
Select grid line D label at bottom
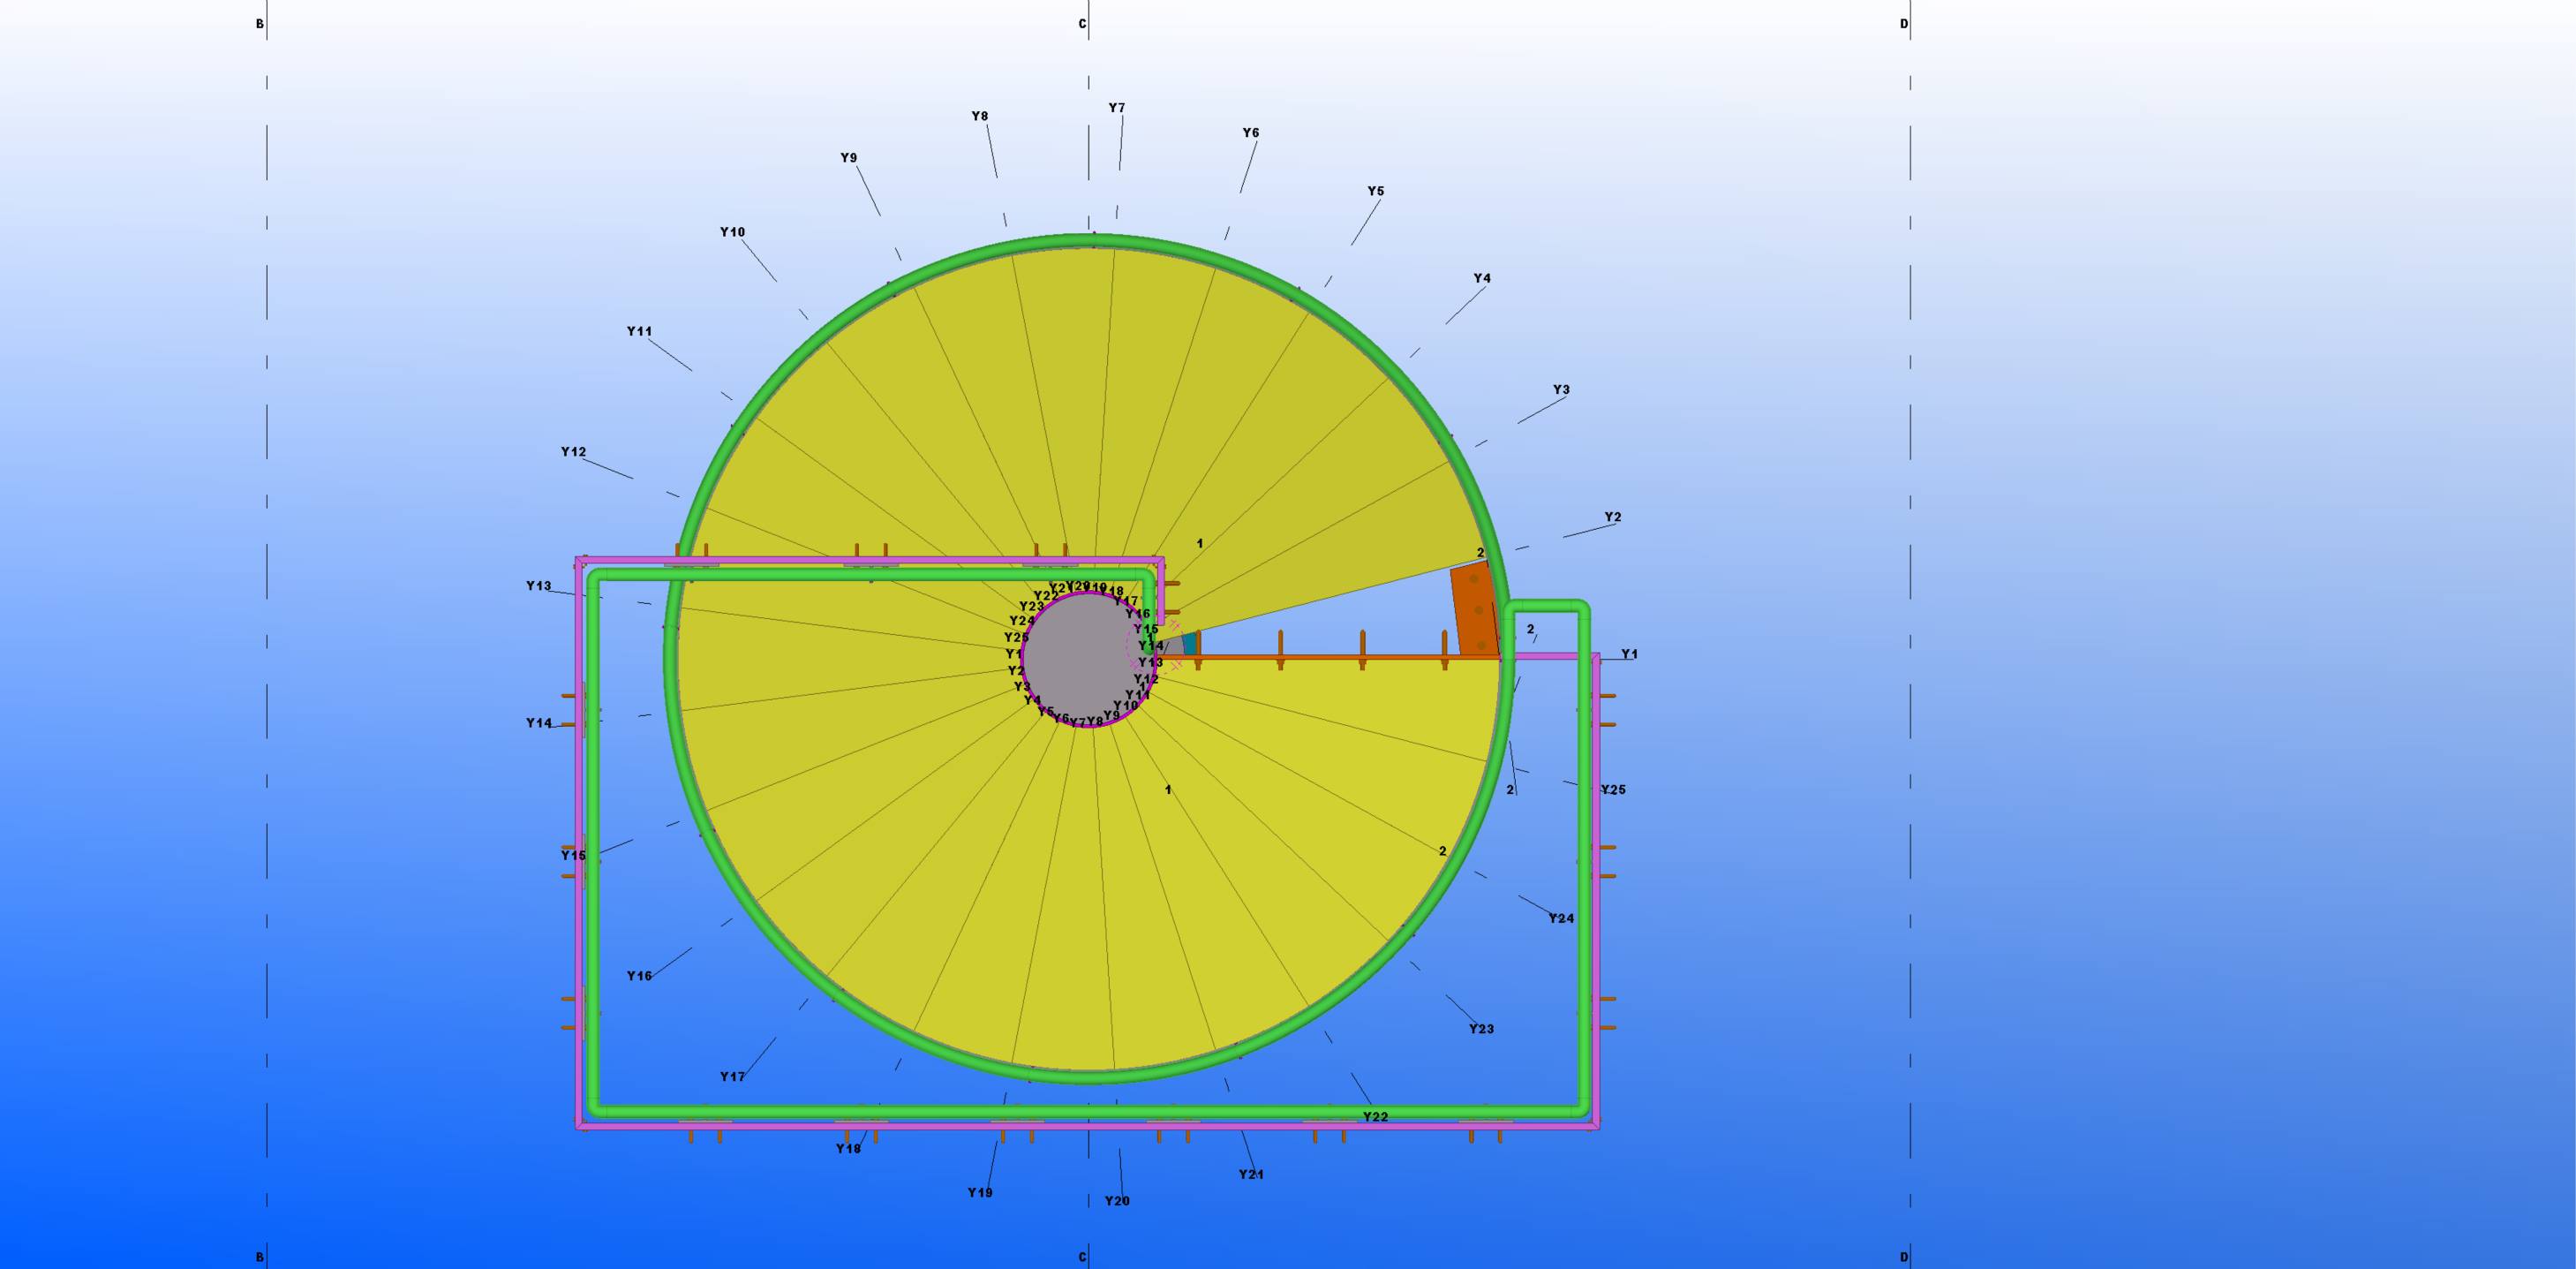click(x=1904, y=1257)
